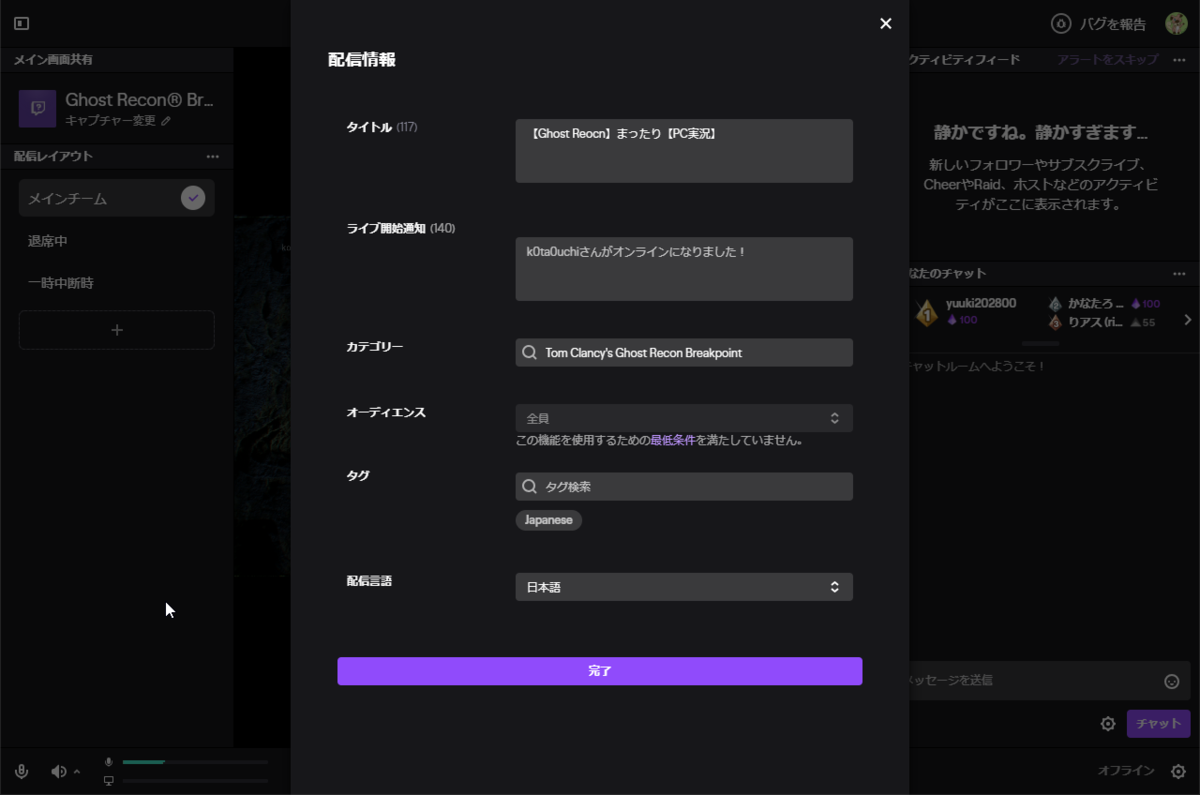The width and height of the screenshot is (1200, 795).
Task: Open あなたのチャット overflow menu
Action: coord(1177,273)
